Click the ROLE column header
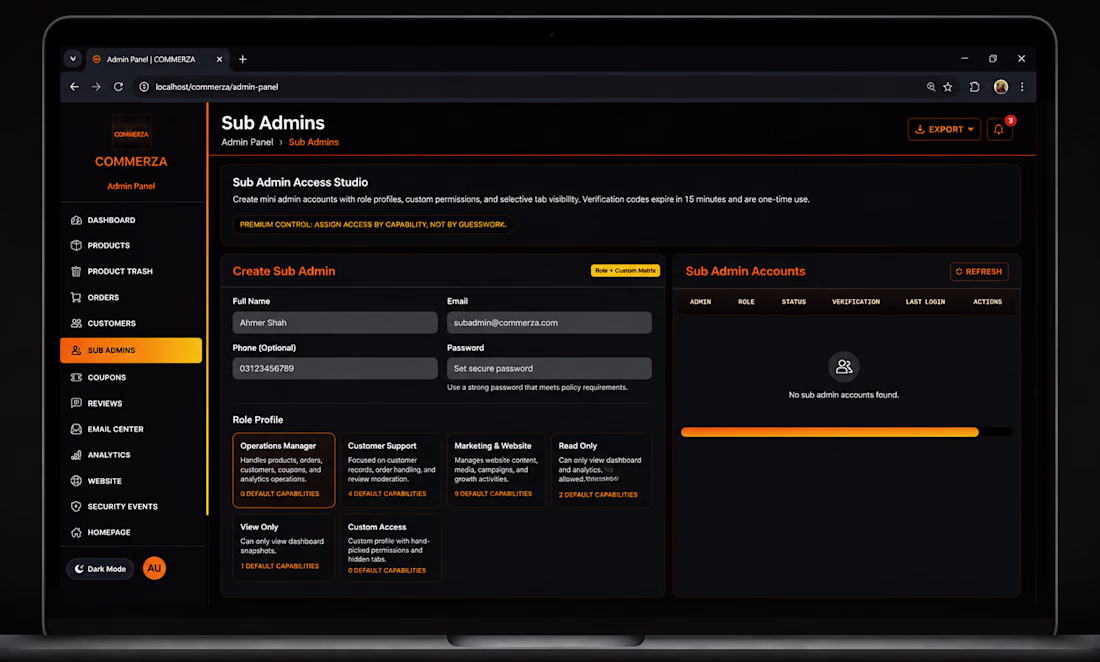The image size is (1100, 662). pos(746,302)
